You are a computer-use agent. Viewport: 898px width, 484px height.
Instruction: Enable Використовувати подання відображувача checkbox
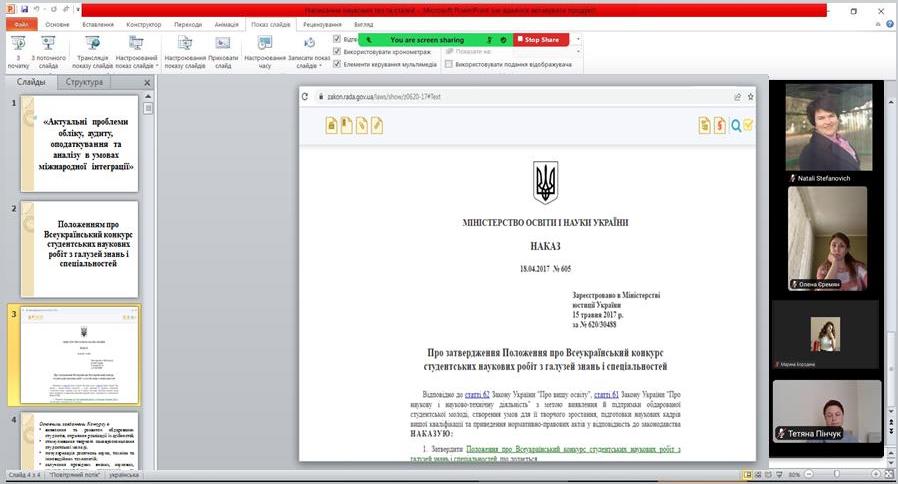pos(449,64)
